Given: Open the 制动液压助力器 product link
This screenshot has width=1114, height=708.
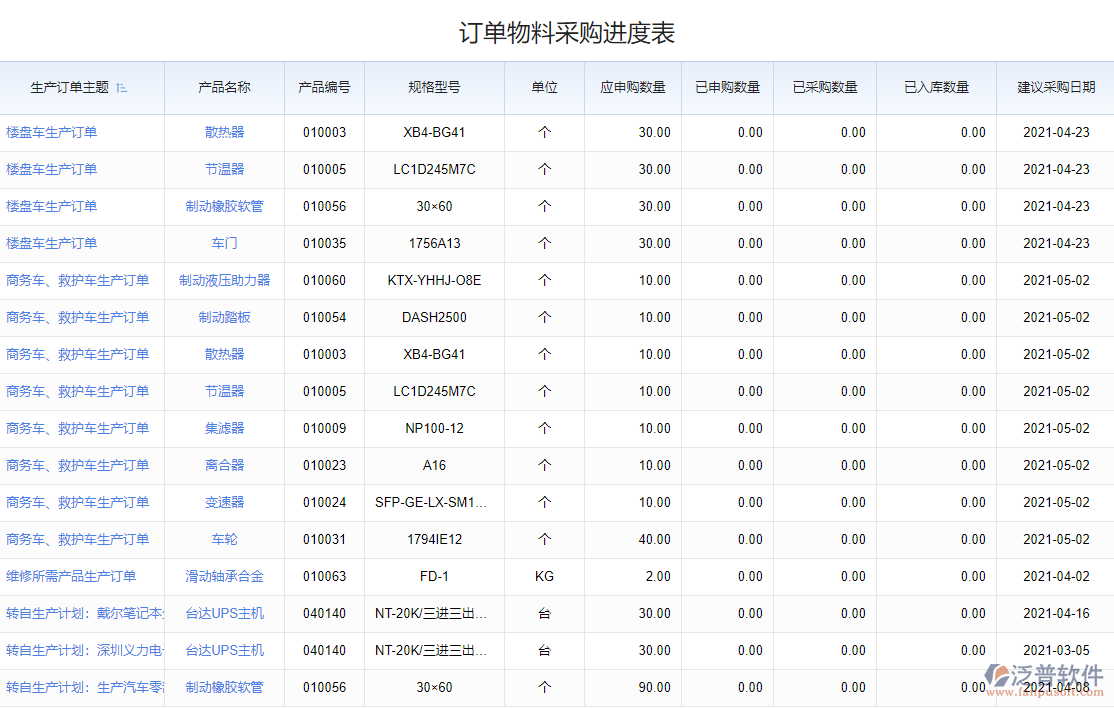Looking at the screenshot, I should (x=224, y=280).
